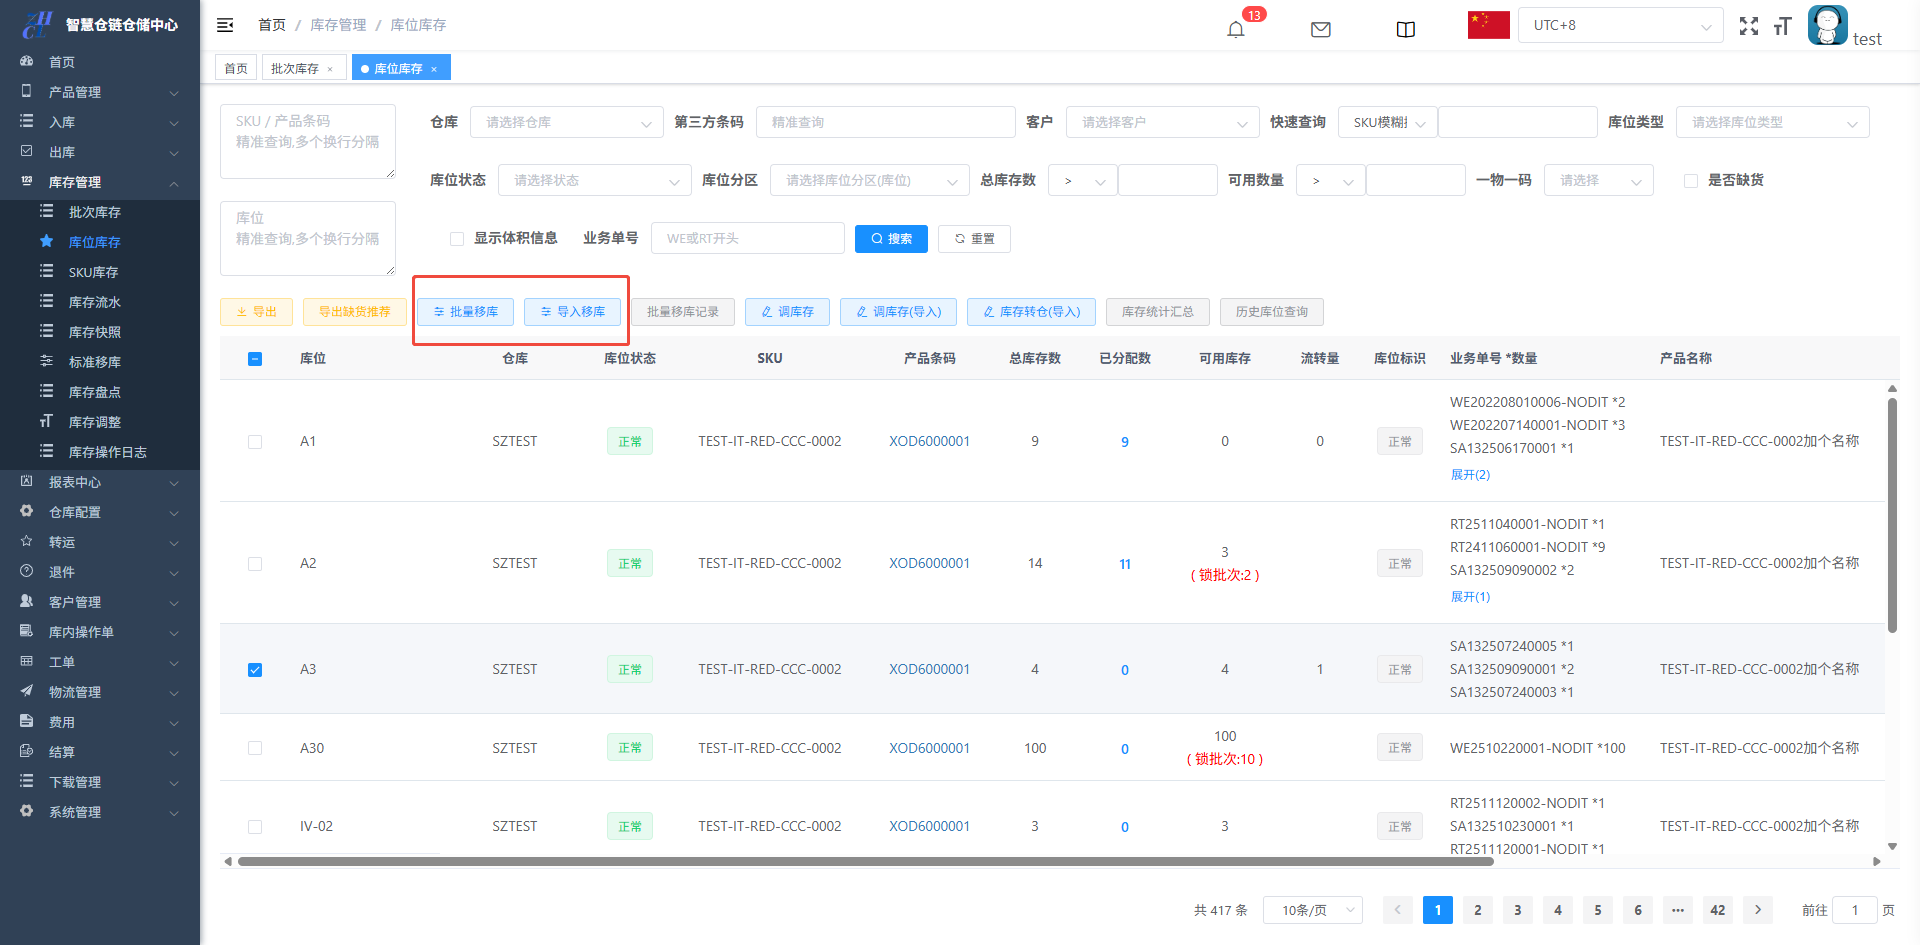1920x945 pixels.
Task: Switch to the 批次库存 tab
Action: (x=295, y=68)
